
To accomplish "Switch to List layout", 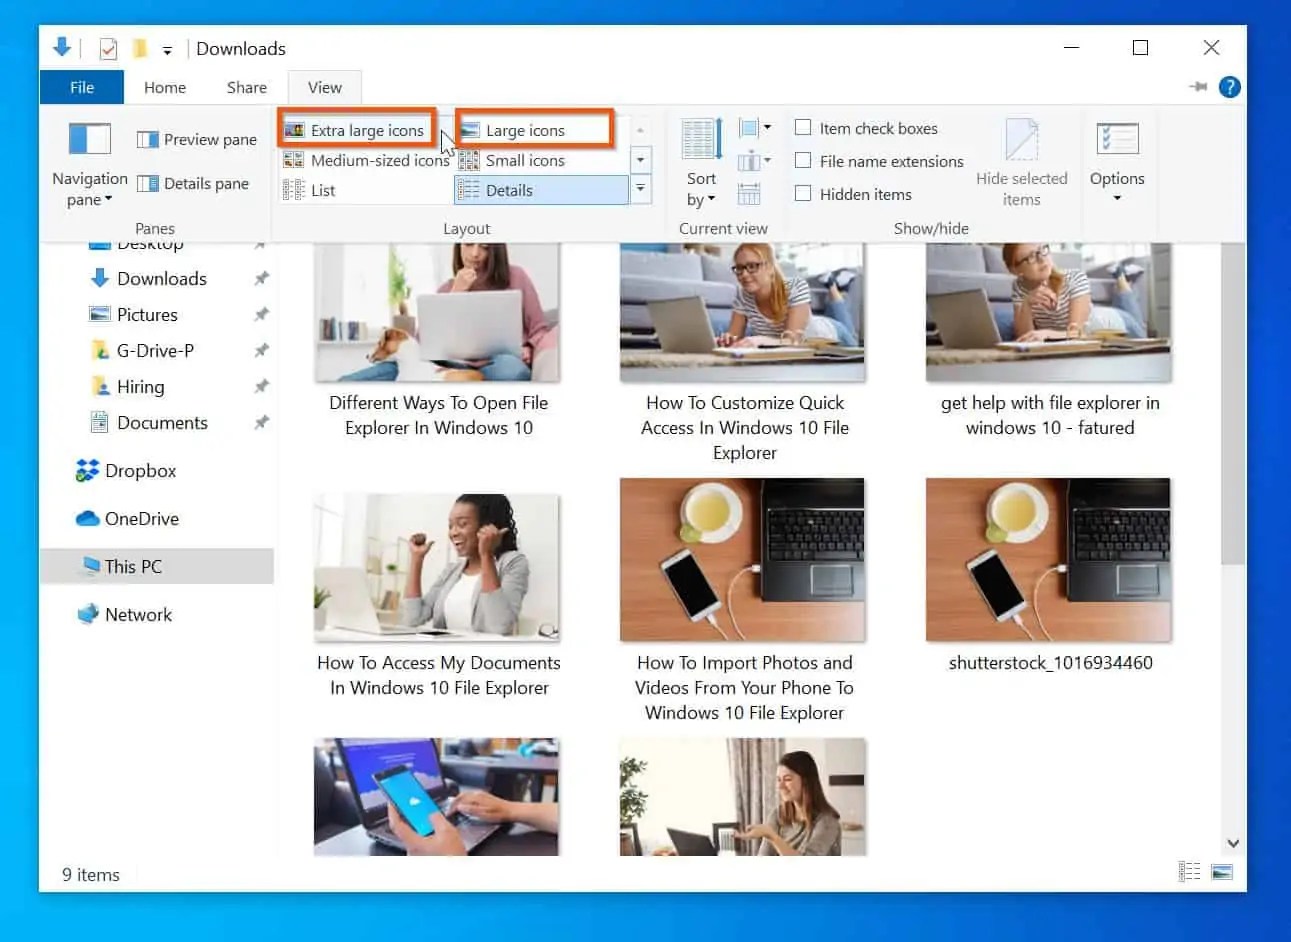I will pyautogui.click(x=322, y=189).
